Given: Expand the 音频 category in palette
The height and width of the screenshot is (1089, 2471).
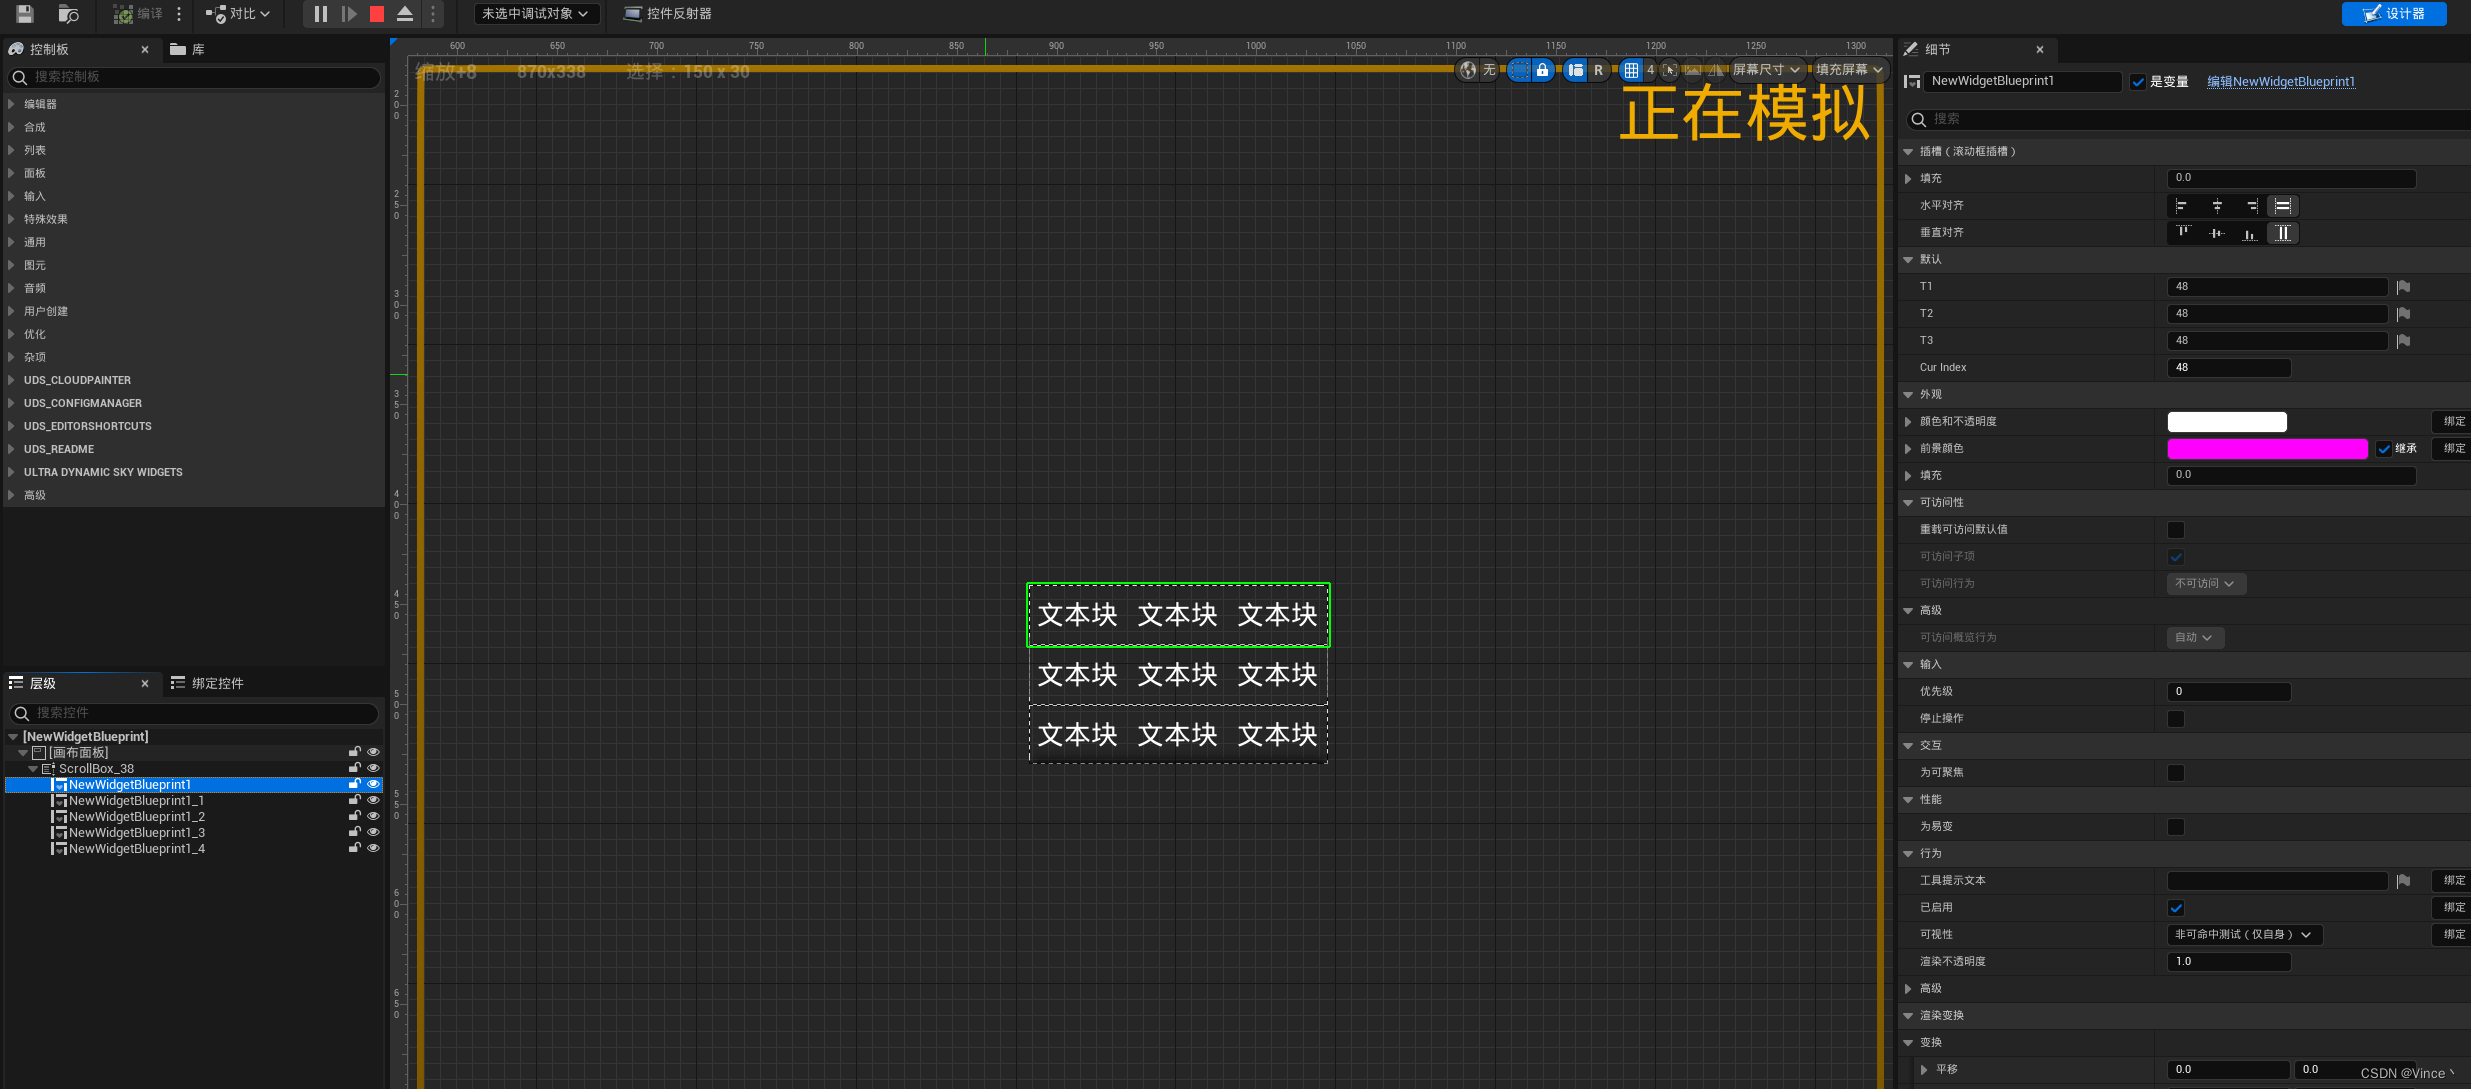Looking at the screenshot, I should (x=35, y=288).
